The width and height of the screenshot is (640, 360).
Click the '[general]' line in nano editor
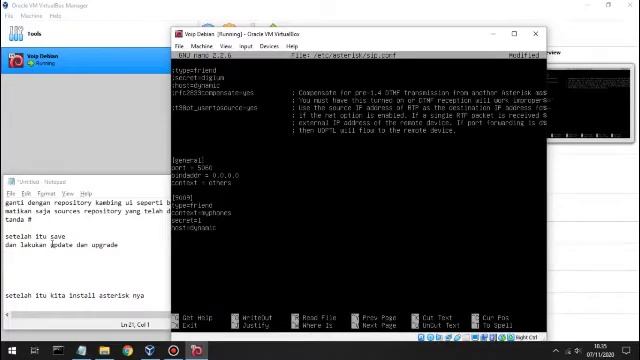[x=188, y=160]
